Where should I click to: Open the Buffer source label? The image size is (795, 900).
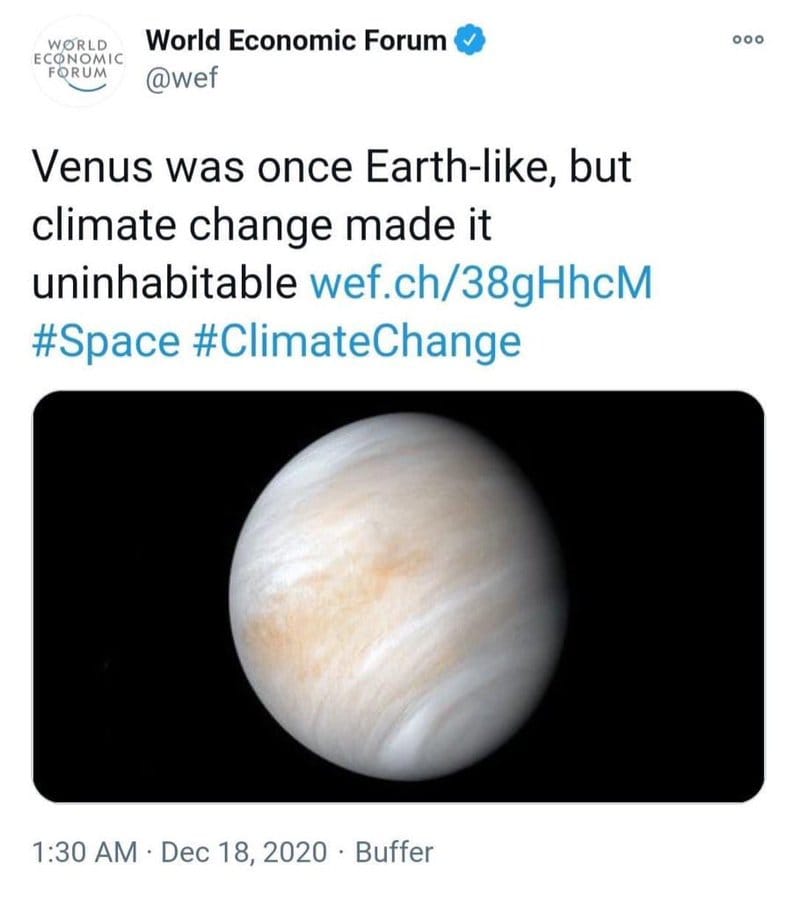pos(394,852)
